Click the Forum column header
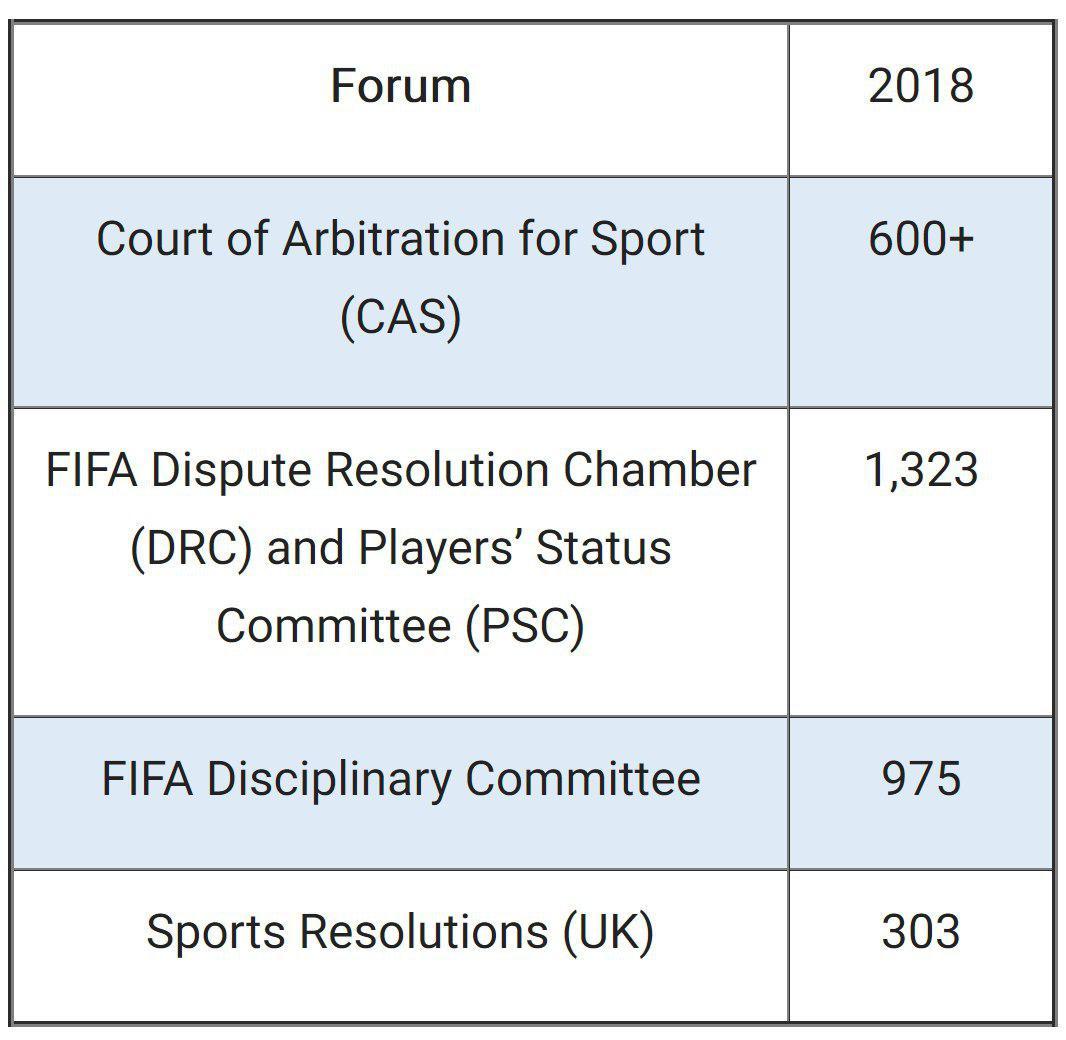Viewport: 1066px width, 1040px height. point(400,100)
